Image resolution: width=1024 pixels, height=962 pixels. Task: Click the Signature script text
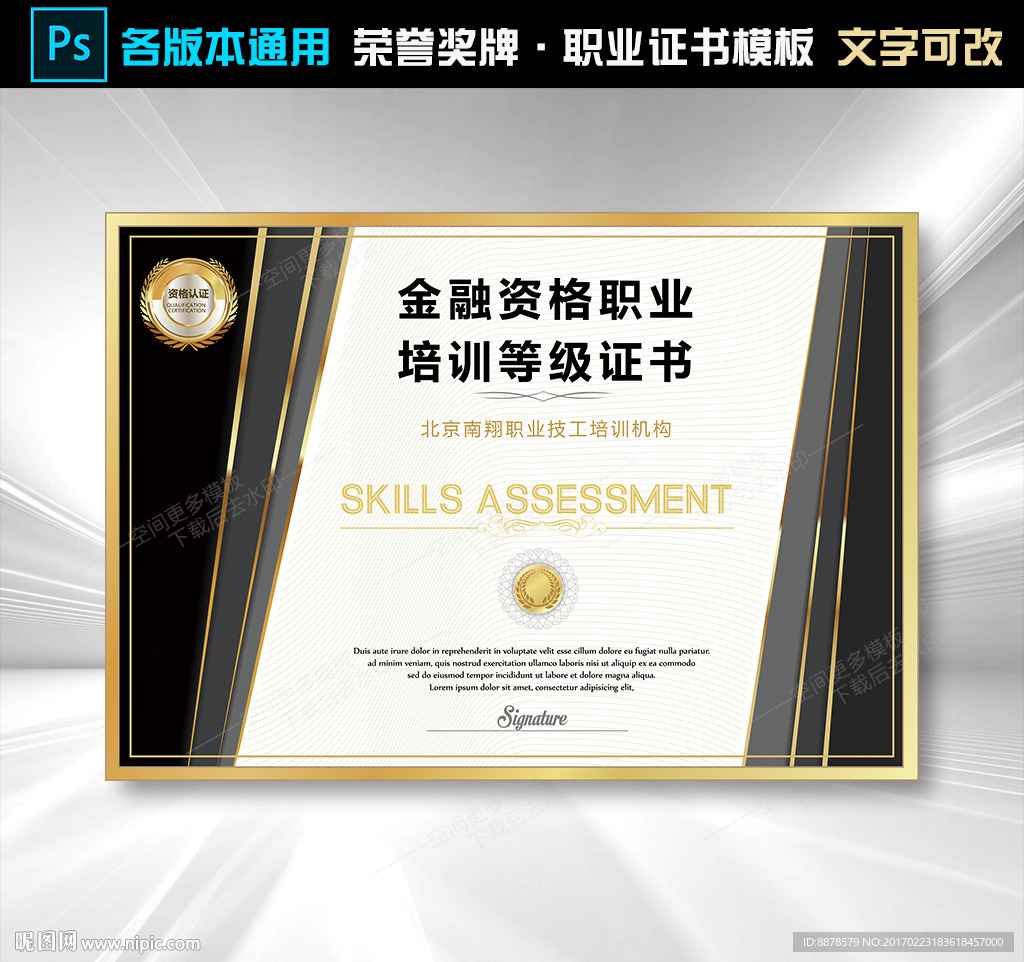click(532, 717)
